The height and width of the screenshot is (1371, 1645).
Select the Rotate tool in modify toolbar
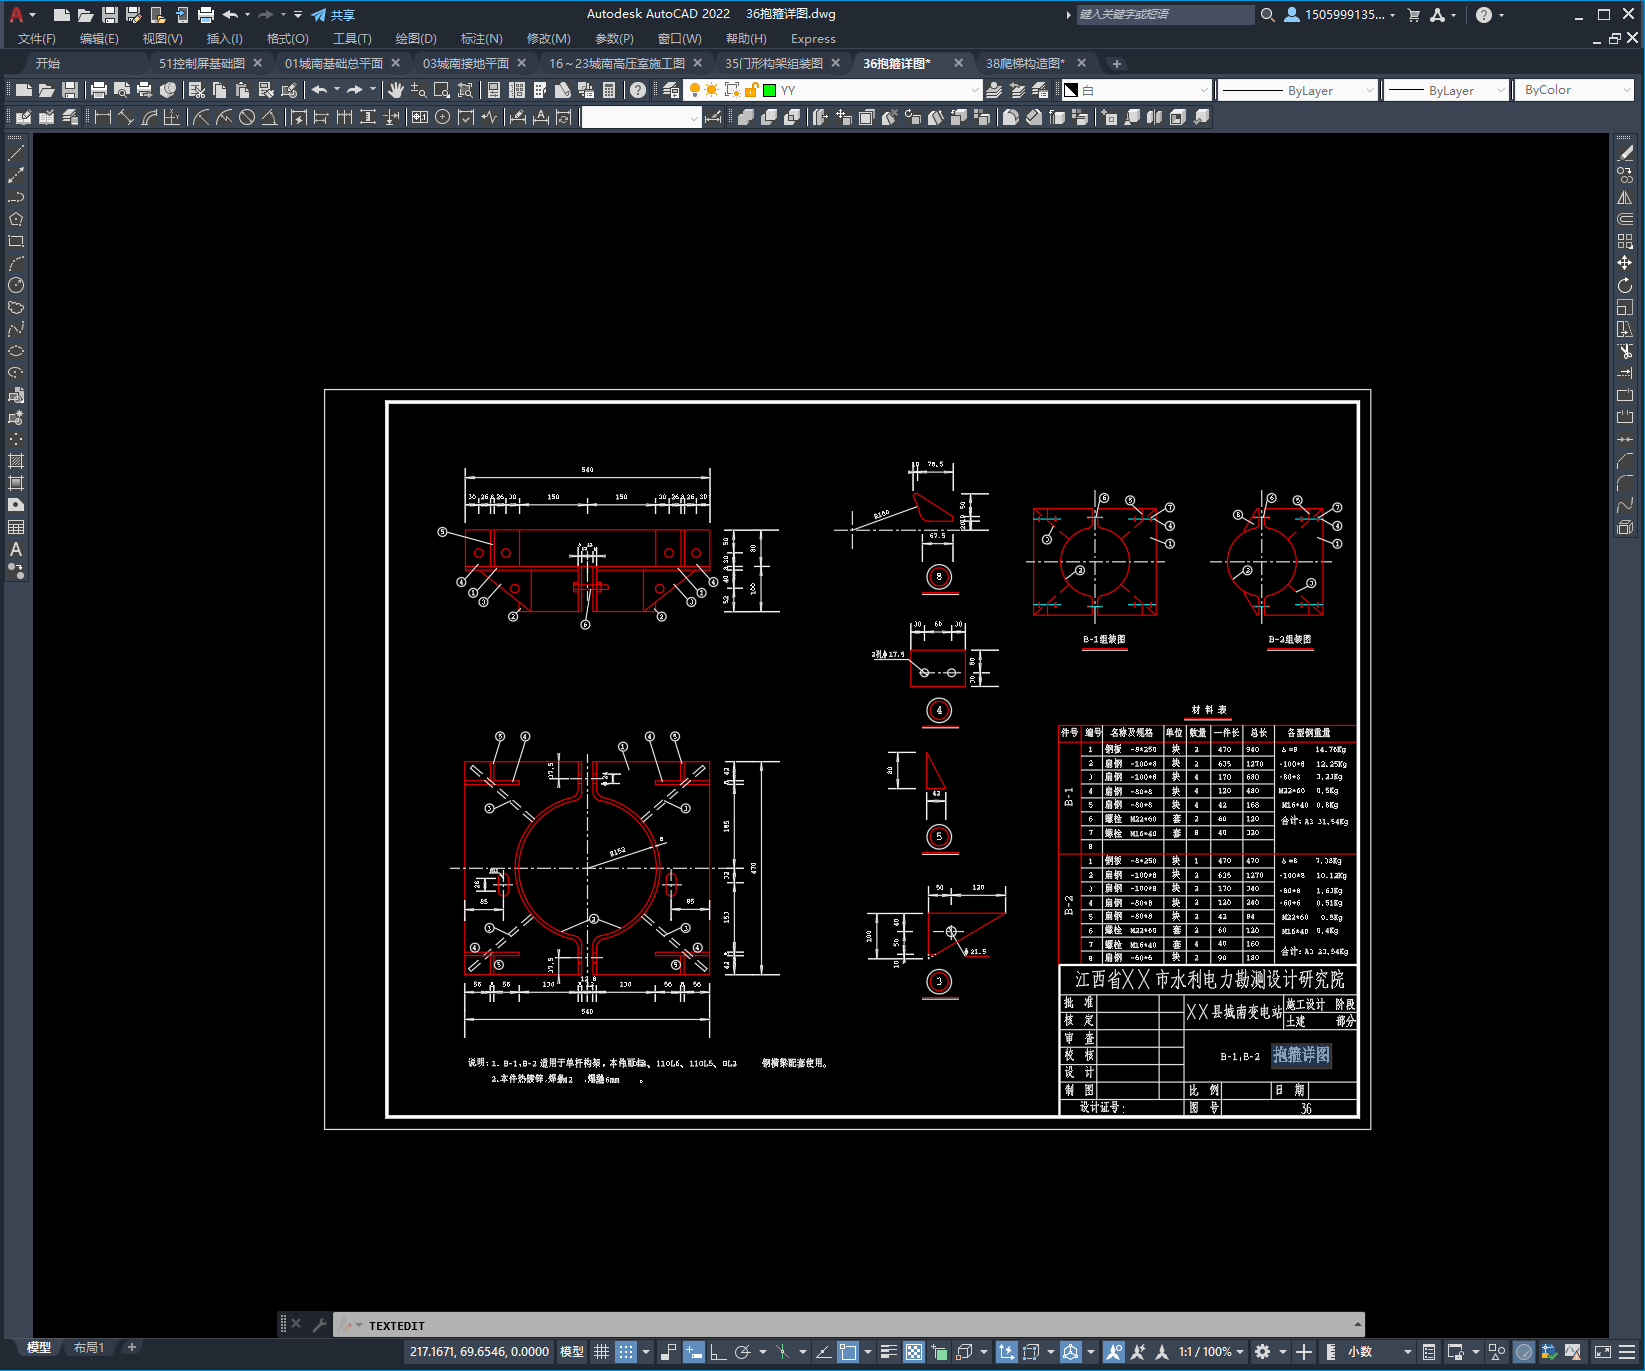click(1625, 285)
